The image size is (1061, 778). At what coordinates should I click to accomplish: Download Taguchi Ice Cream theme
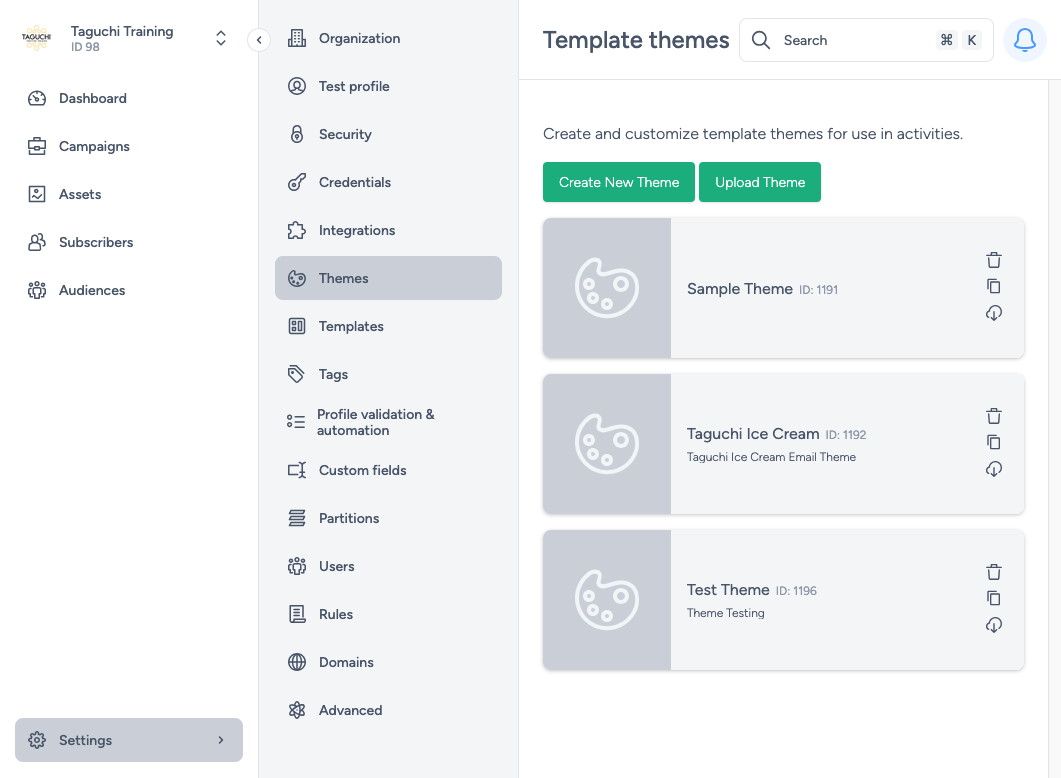(993, 469)
